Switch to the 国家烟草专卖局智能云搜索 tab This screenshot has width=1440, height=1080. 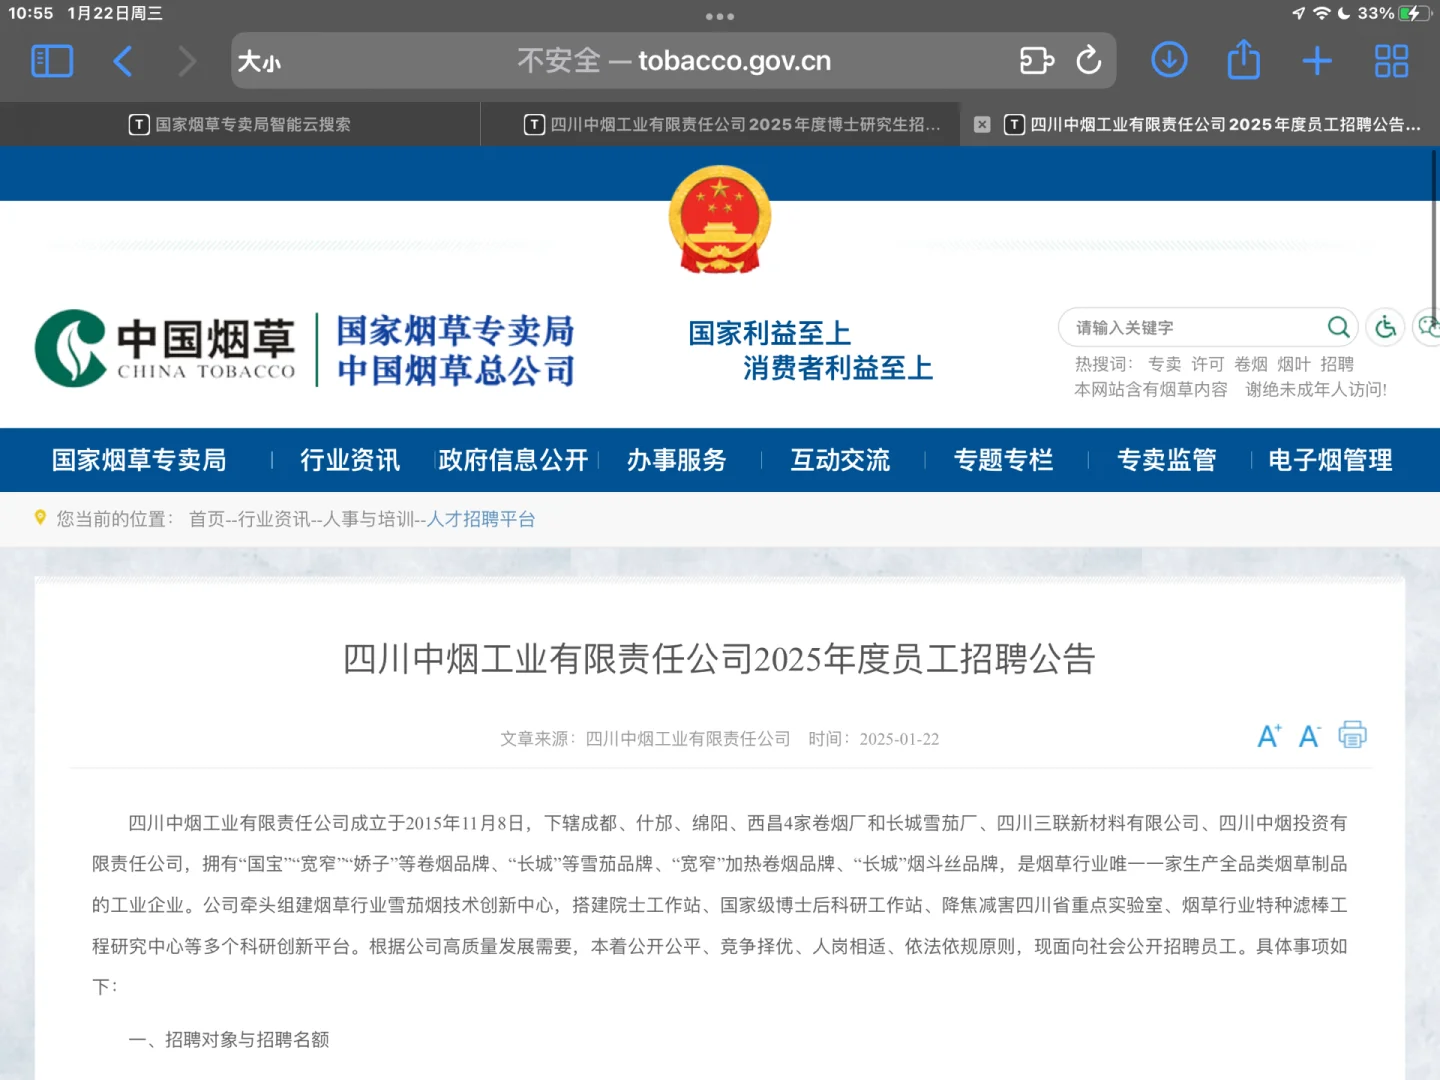[x=240, y=124]
